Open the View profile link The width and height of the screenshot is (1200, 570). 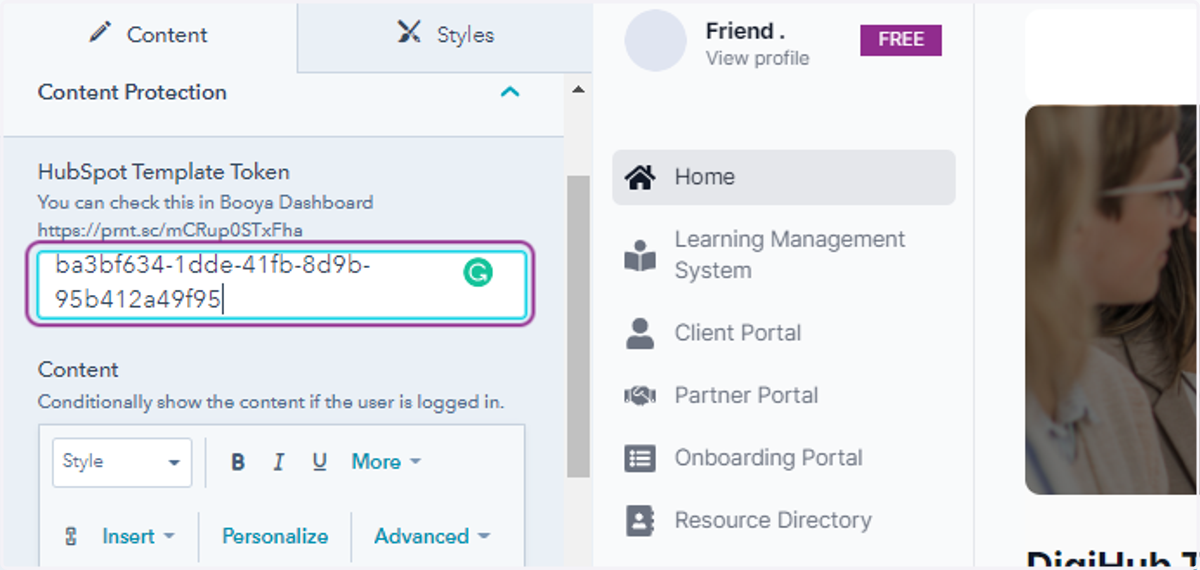tap(757, 58)
